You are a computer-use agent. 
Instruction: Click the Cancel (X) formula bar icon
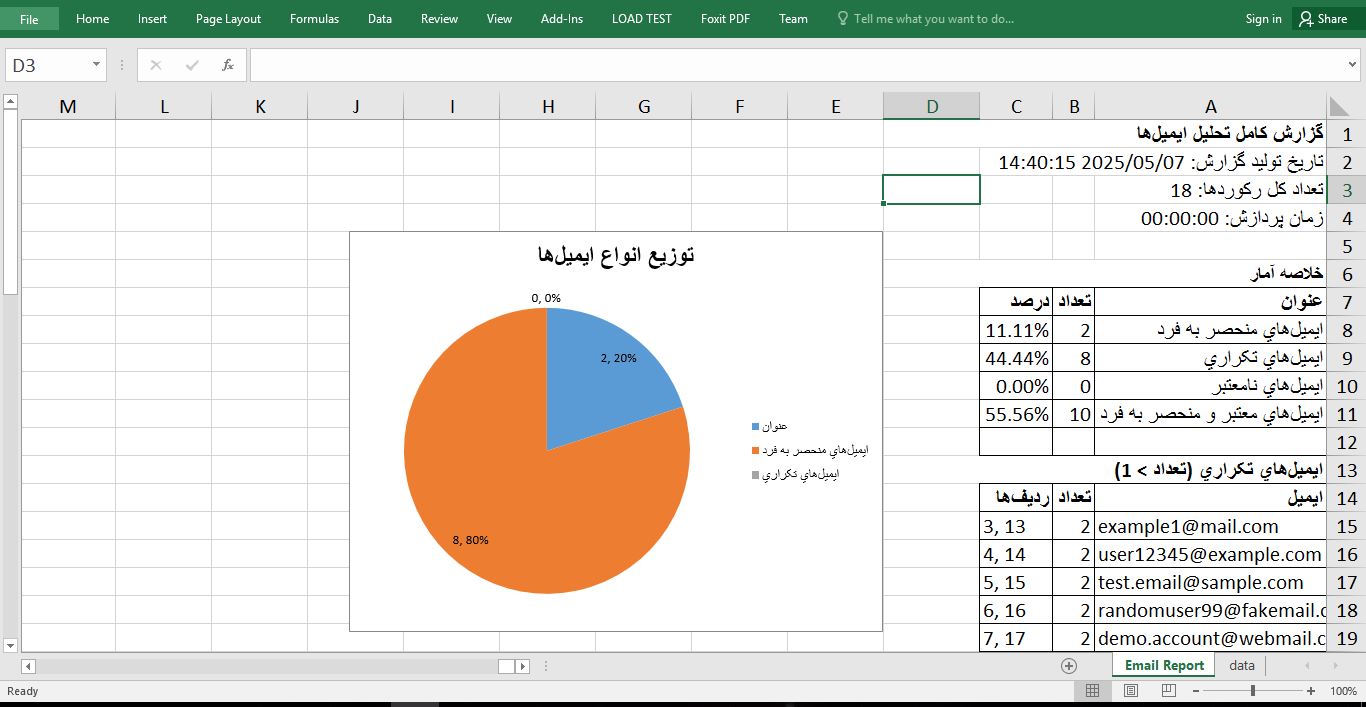pyautogui.click(x=155, y=65)
